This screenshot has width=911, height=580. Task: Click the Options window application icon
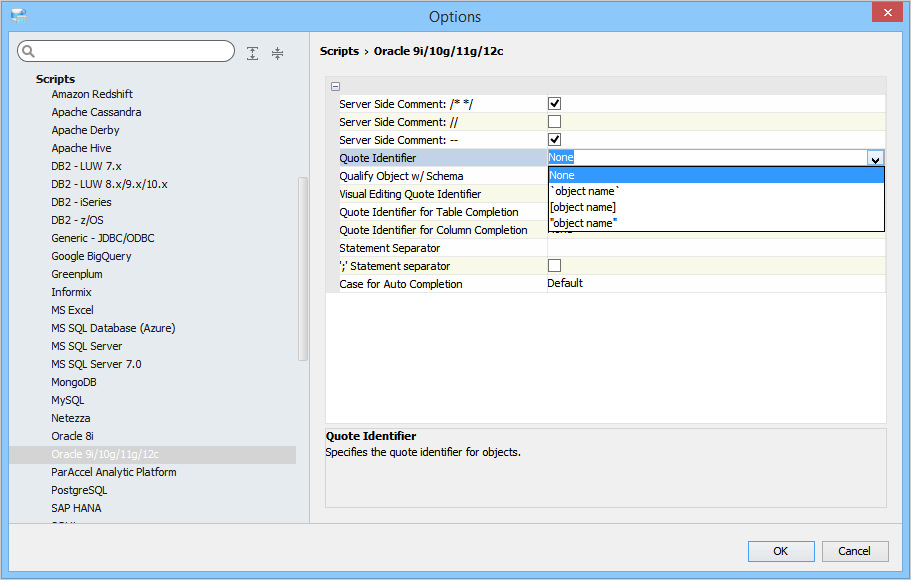pos(19,16)
